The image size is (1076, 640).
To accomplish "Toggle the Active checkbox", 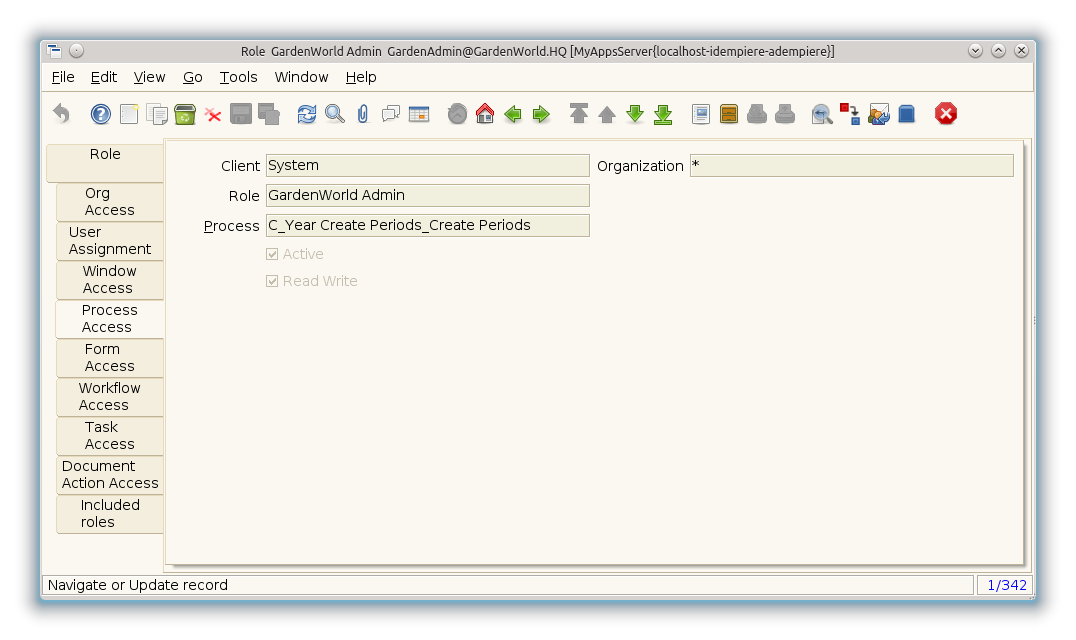I will point(272,254).
